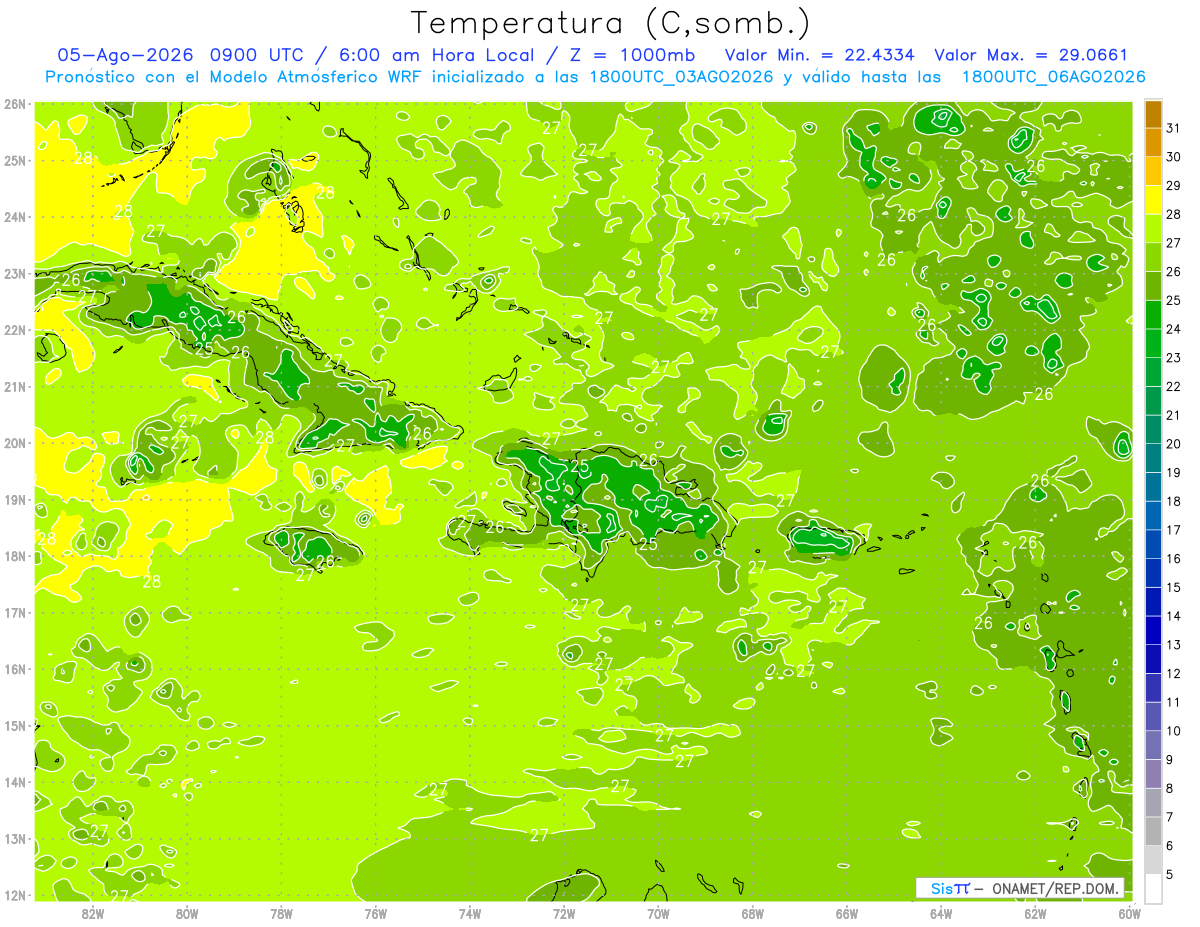Click the "66W" longitude axis label
Image resolution: width=1200 pixels, height=927 pixels.
[x=847, y=913]
